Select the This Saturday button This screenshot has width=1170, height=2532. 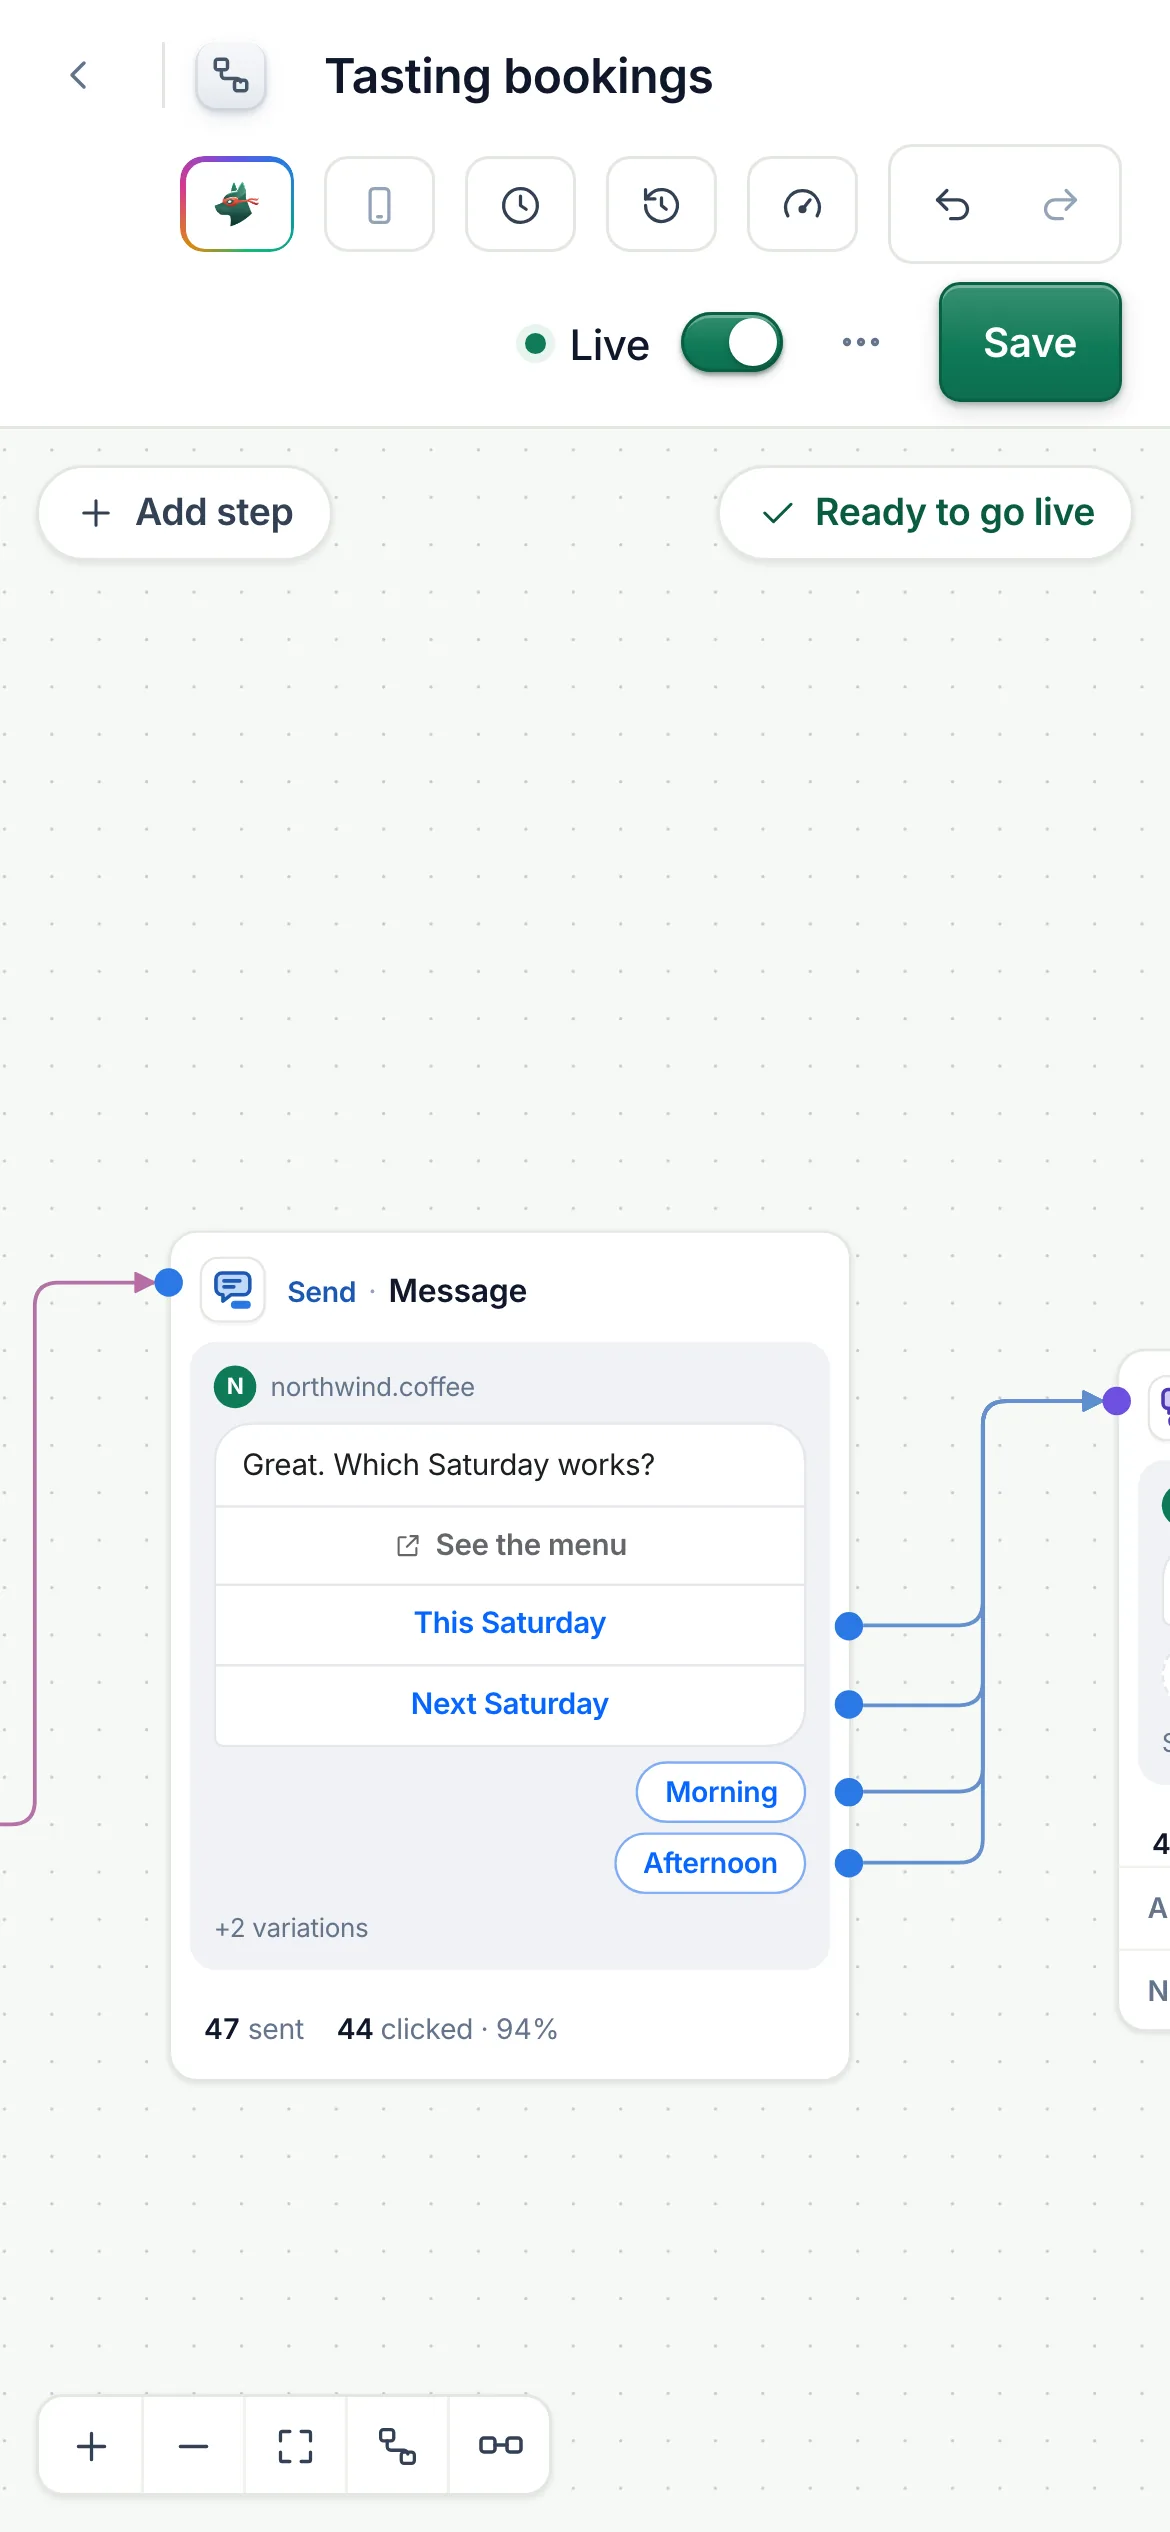(x=510, y=1623)
